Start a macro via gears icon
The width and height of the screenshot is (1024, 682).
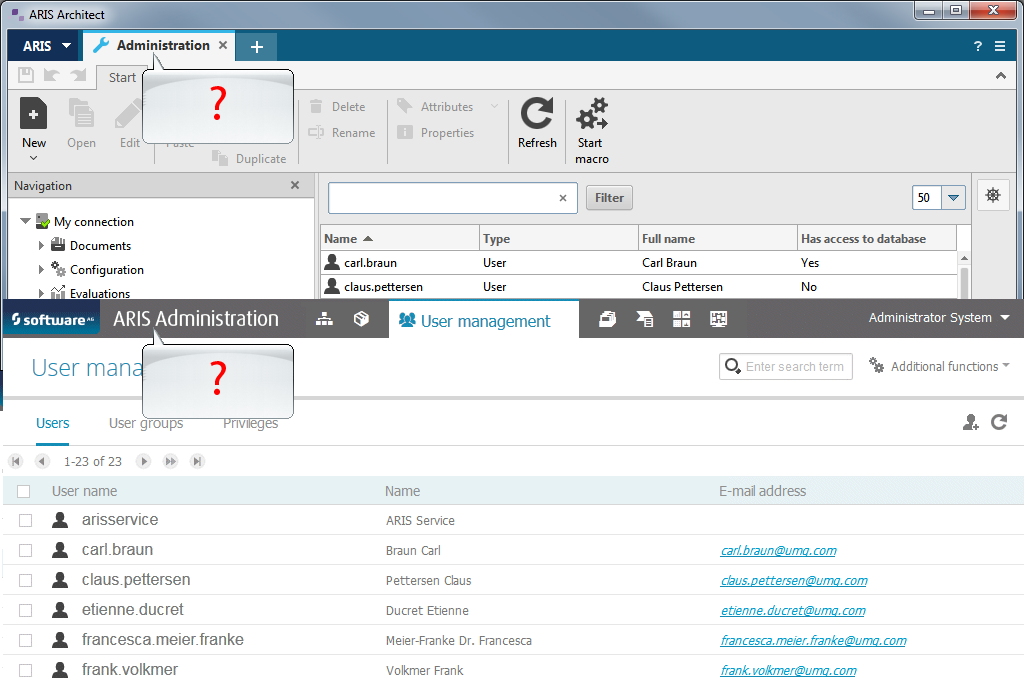point(592,113)
